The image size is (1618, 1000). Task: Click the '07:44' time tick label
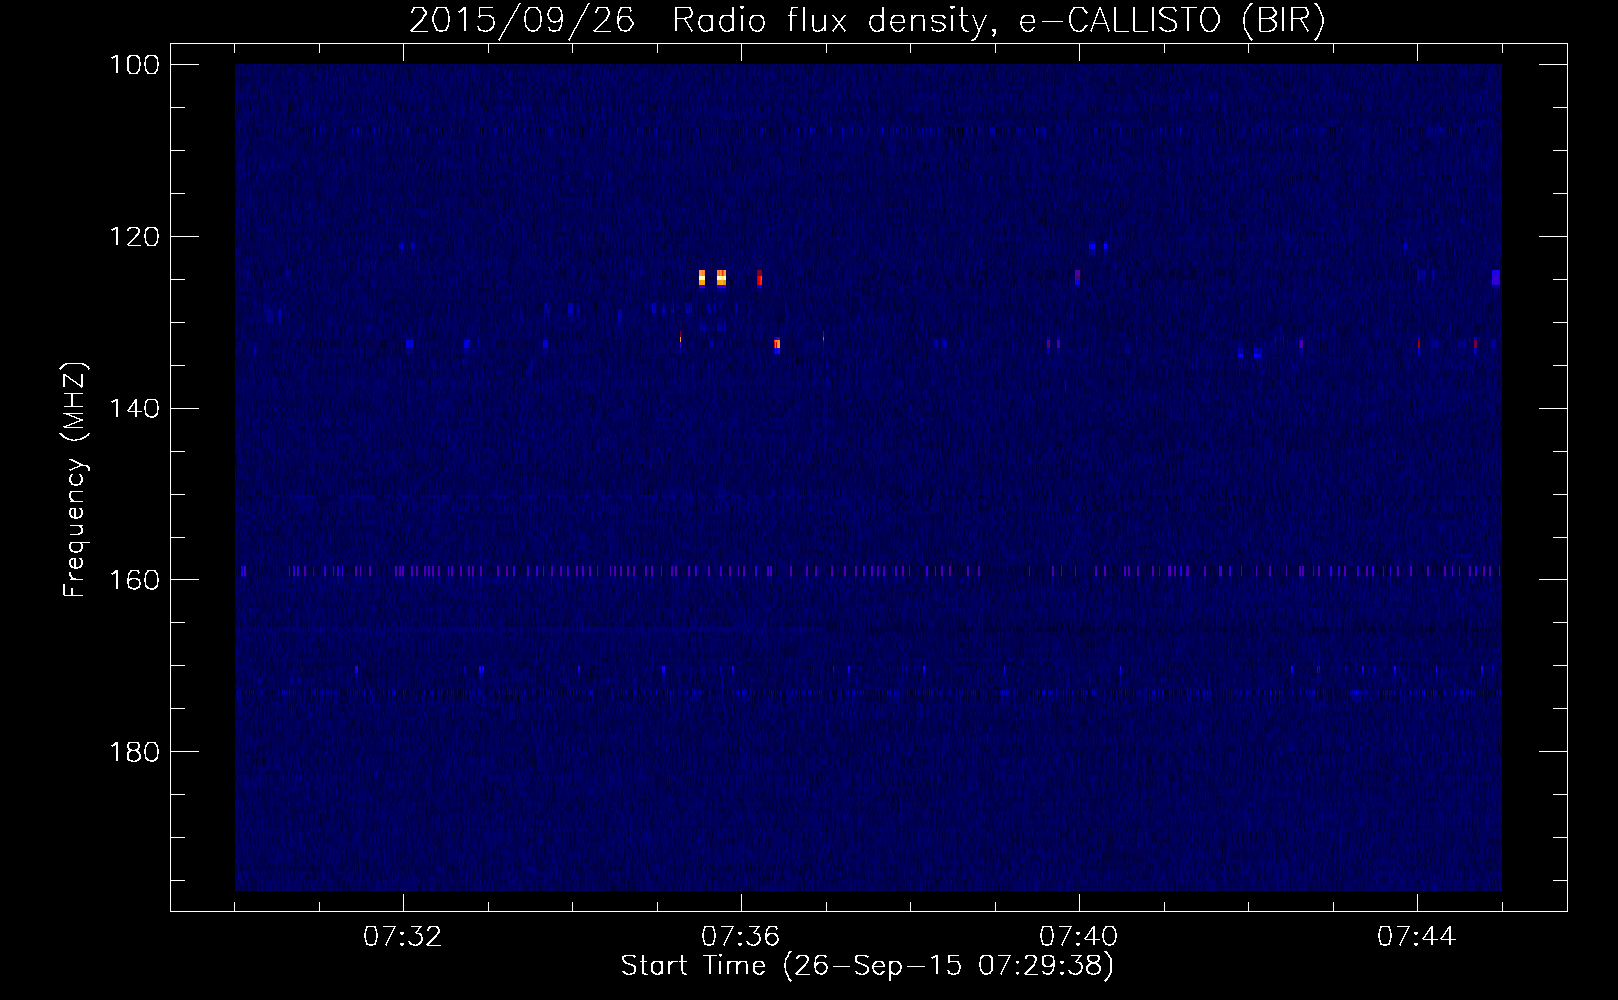(1417, 937)
